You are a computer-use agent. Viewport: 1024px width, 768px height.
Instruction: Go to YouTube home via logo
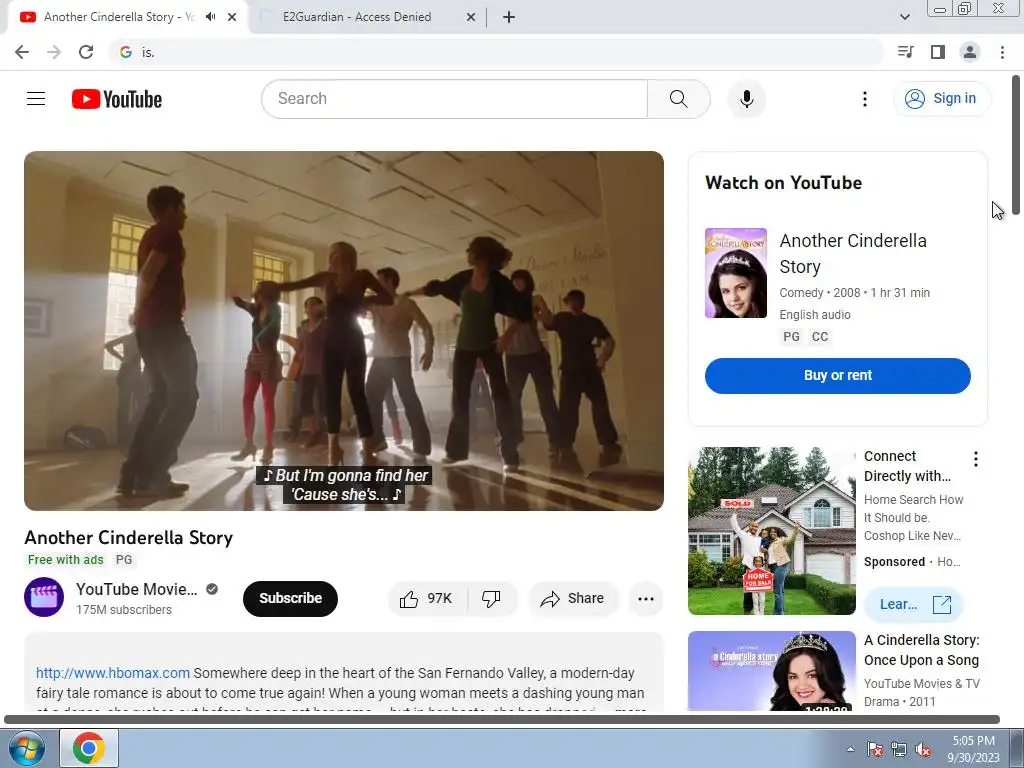tap(117, 99)
